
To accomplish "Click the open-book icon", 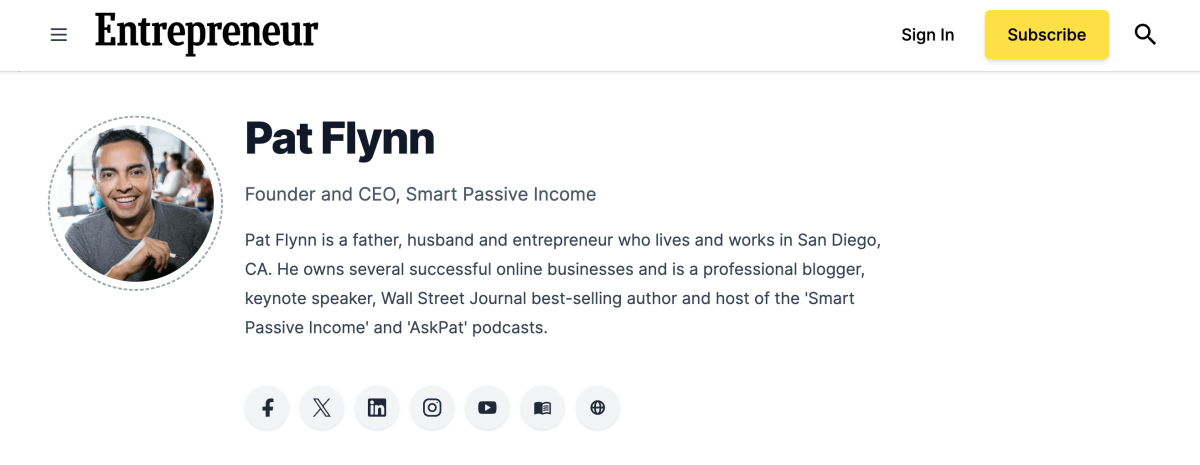I will click(x=542, y=408).
